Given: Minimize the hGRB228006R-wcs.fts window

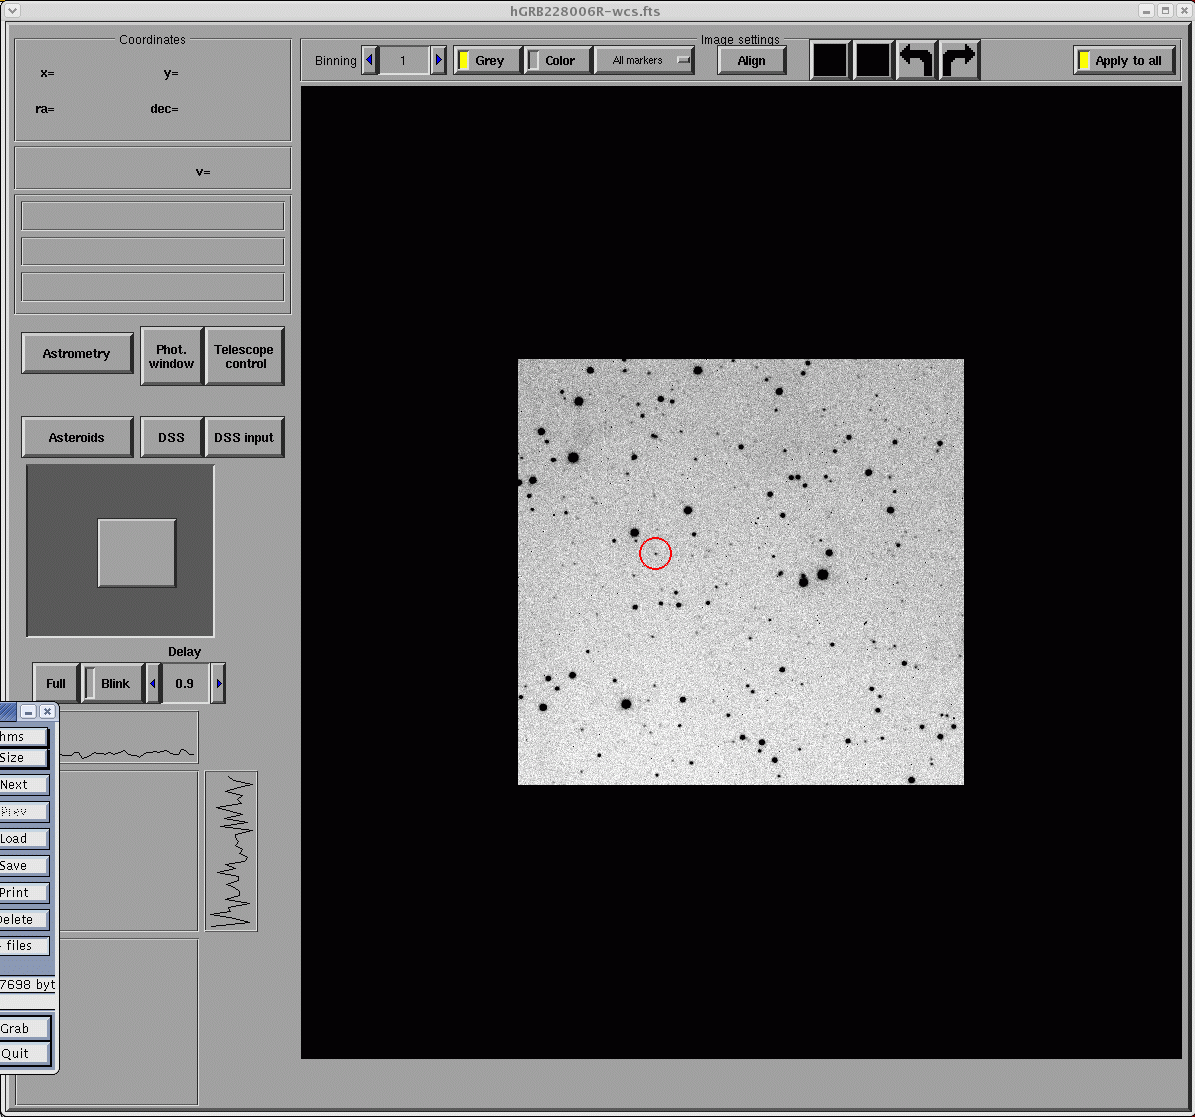Looking at the screenshot, I should pos(1147,11).
